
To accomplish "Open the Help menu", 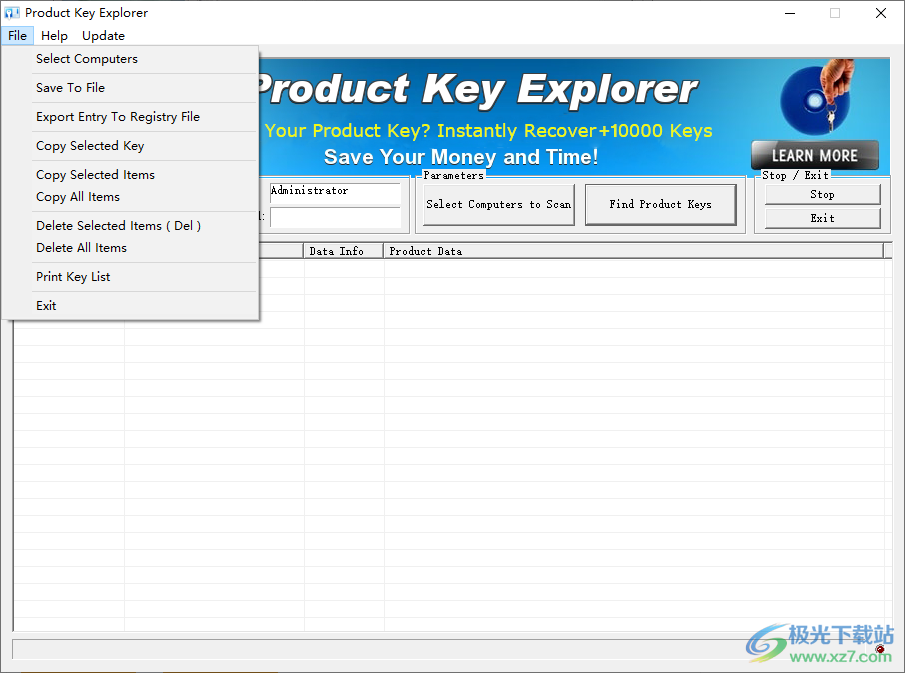I will 54,36.
